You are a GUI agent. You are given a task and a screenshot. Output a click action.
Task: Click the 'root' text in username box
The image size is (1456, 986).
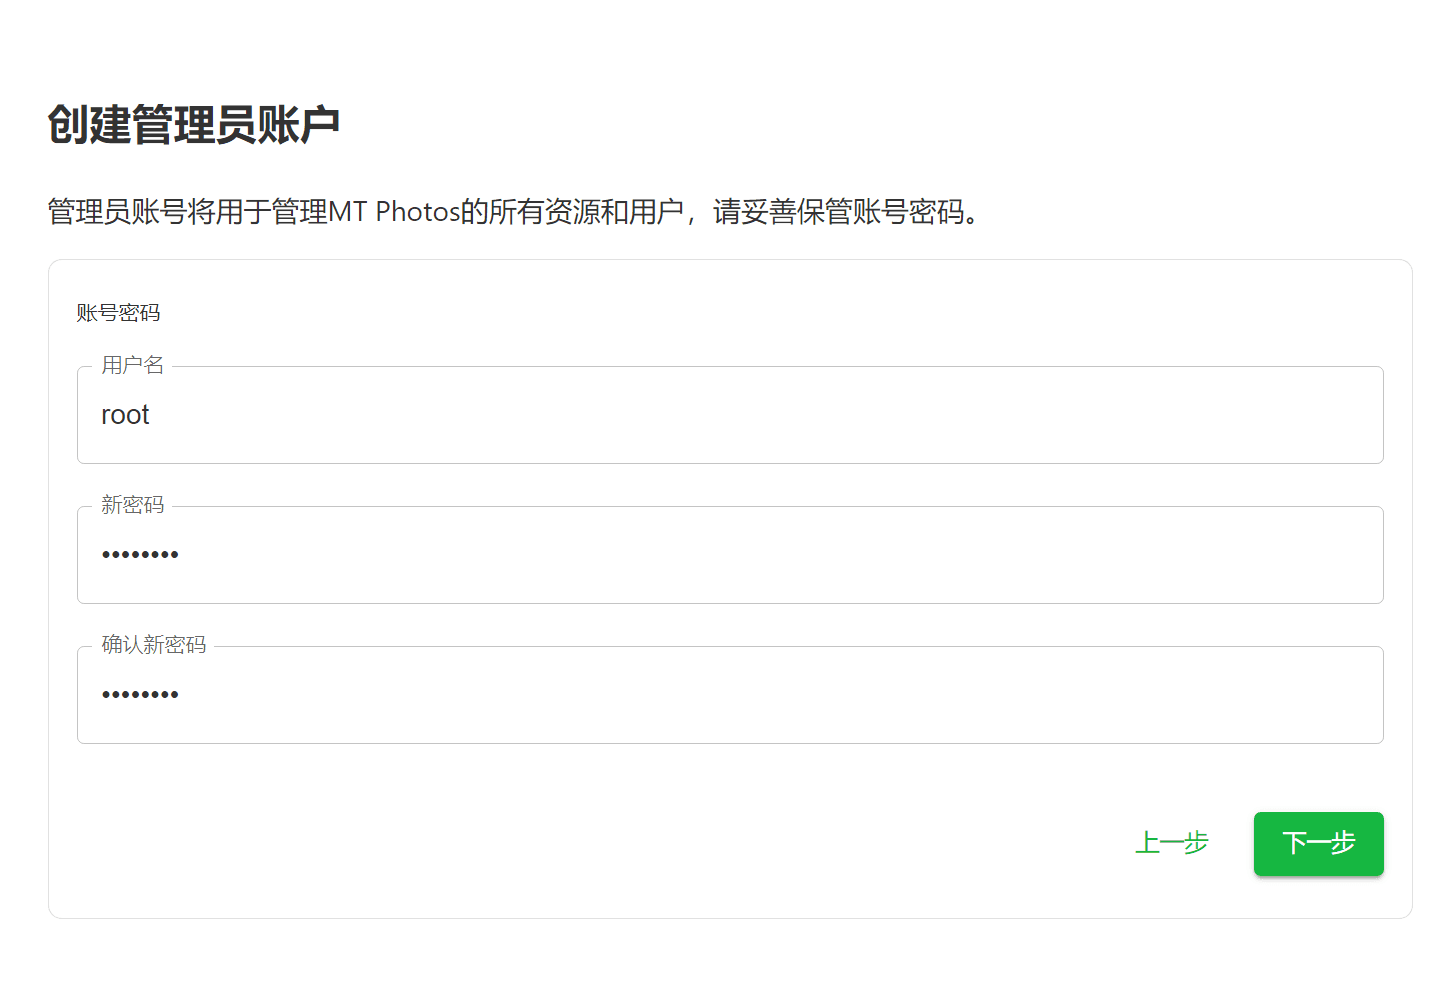125,415
